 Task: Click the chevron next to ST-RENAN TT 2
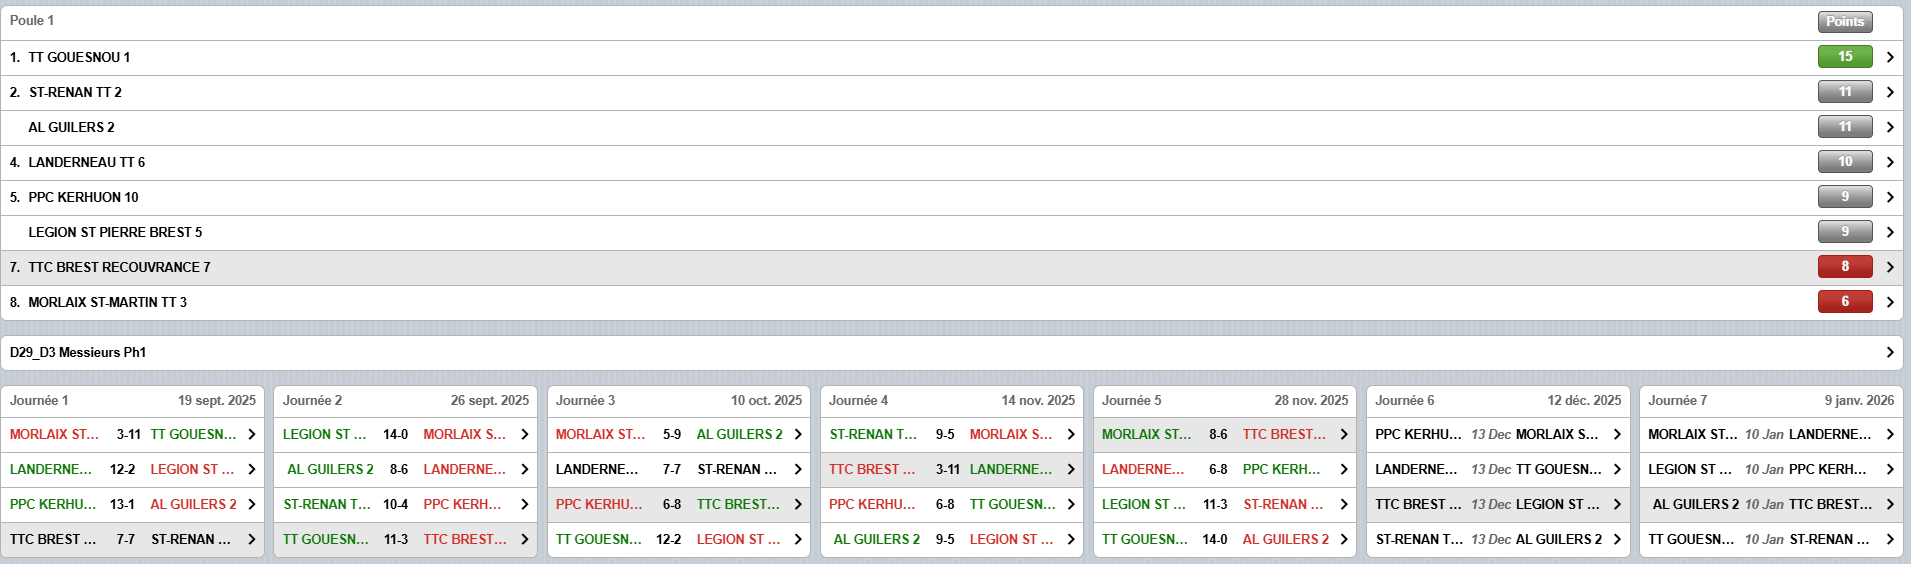click(1889, 92)
